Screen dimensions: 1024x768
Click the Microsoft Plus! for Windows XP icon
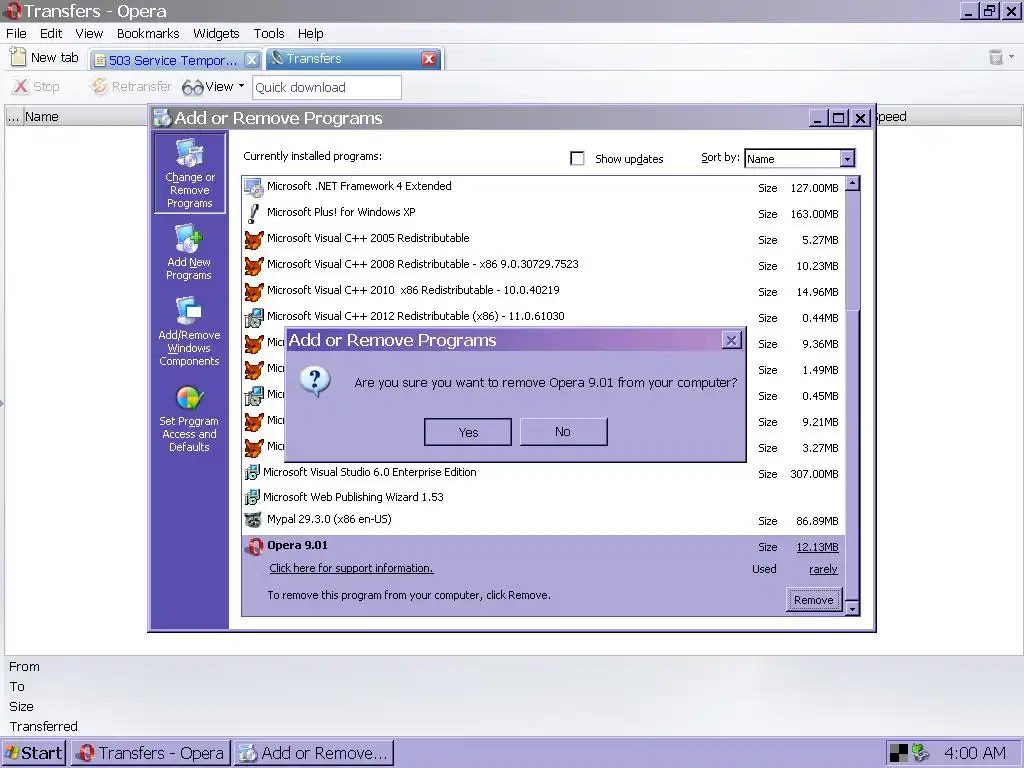(x=254, y=214)
